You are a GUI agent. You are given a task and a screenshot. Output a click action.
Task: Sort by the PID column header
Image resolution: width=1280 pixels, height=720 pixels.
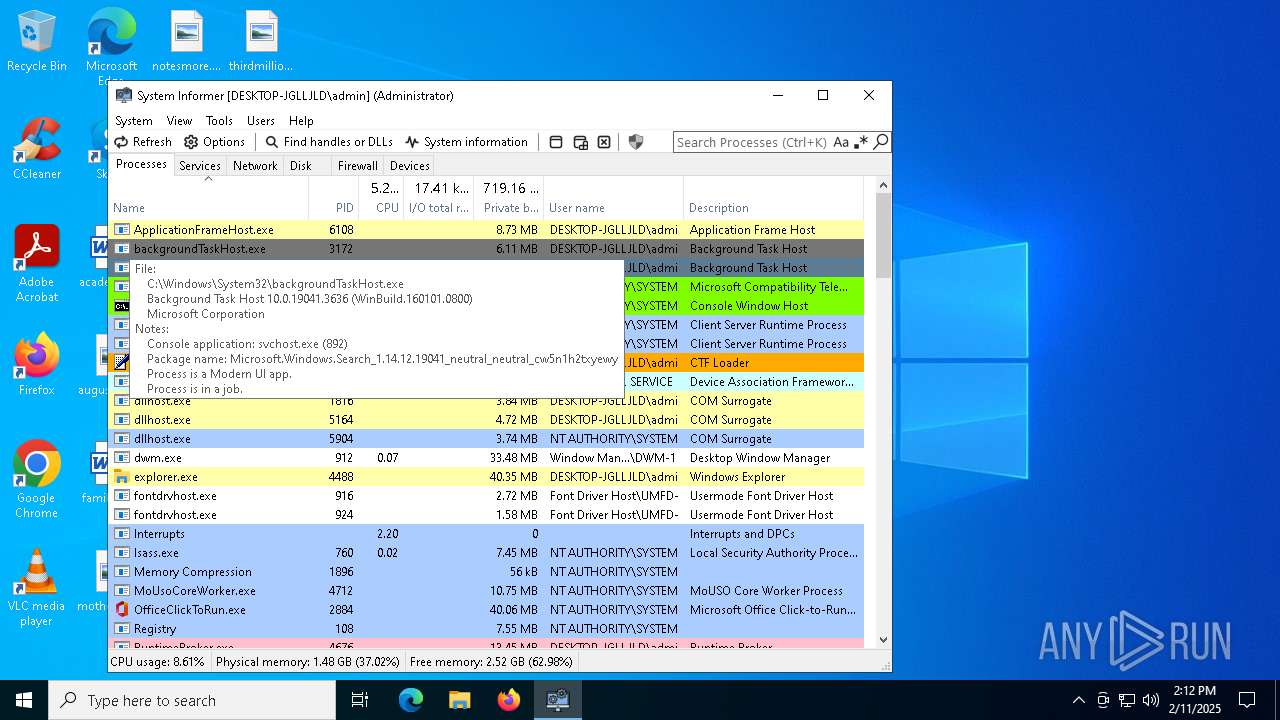pos(333,198)
